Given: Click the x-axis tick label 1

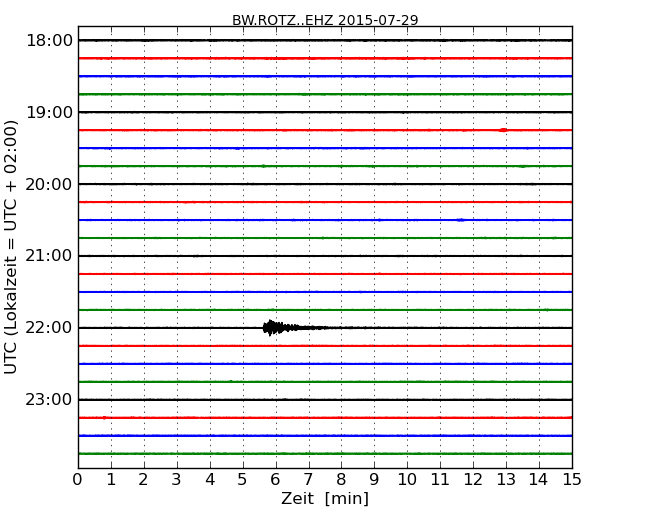Looking at the screenshot, I should click(111, 480).
